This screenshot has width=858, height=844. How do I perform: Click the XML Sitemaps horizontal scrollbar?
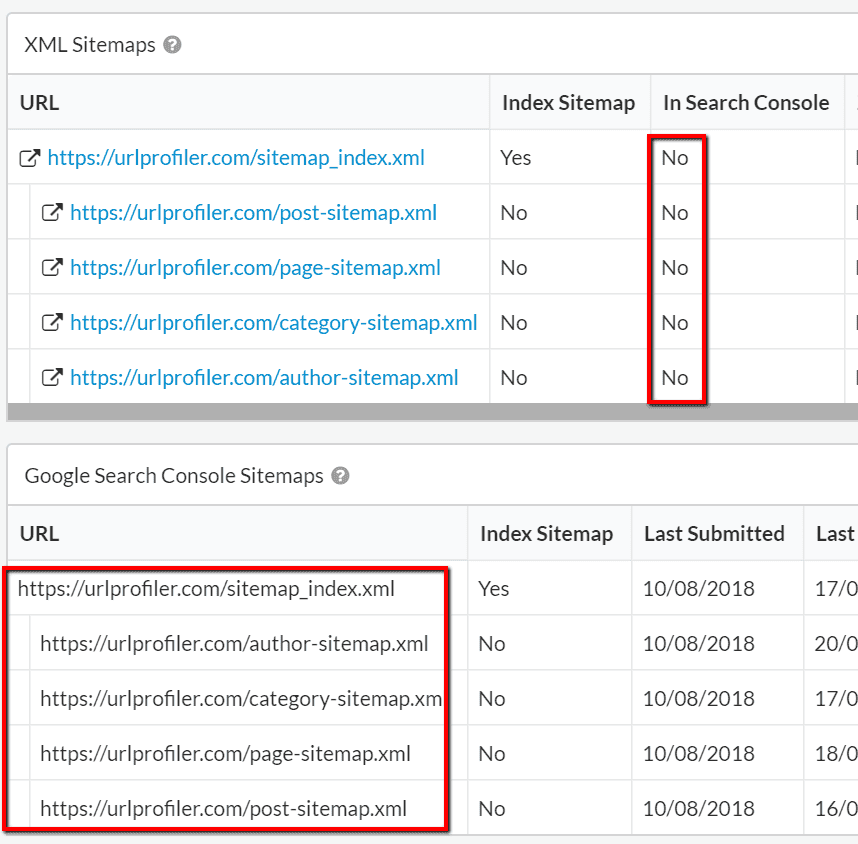432,412
